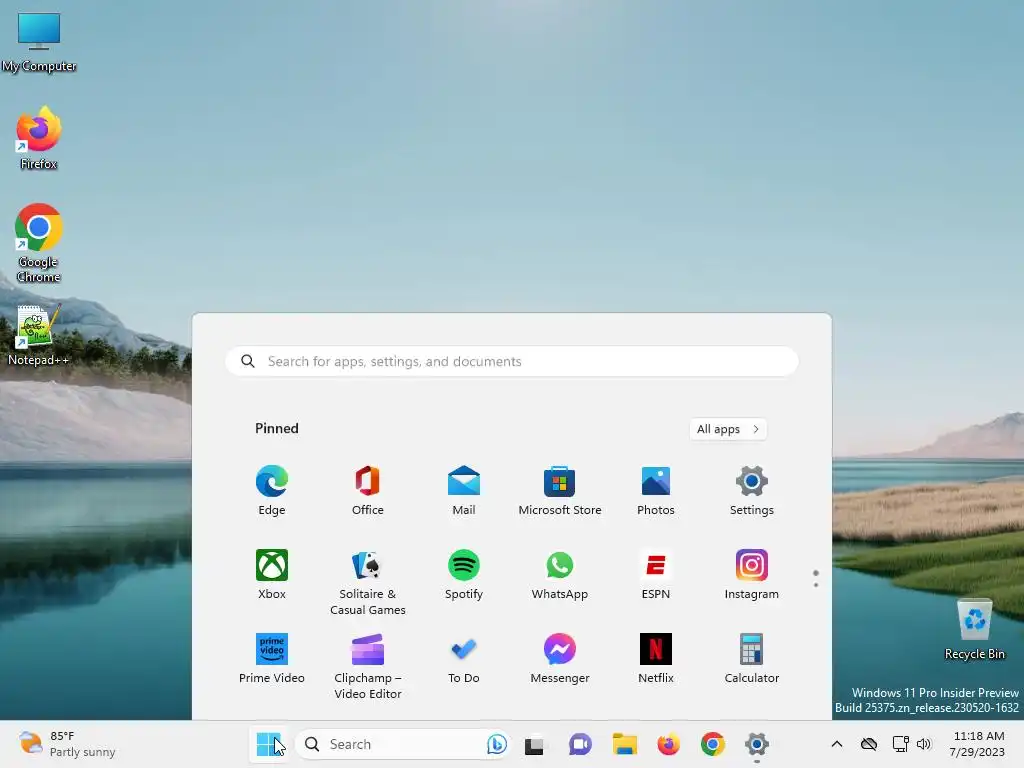Select My Computer desktop icon
Image resolution: width=1024 pixels, height=768 pixels.
(39, 42)
